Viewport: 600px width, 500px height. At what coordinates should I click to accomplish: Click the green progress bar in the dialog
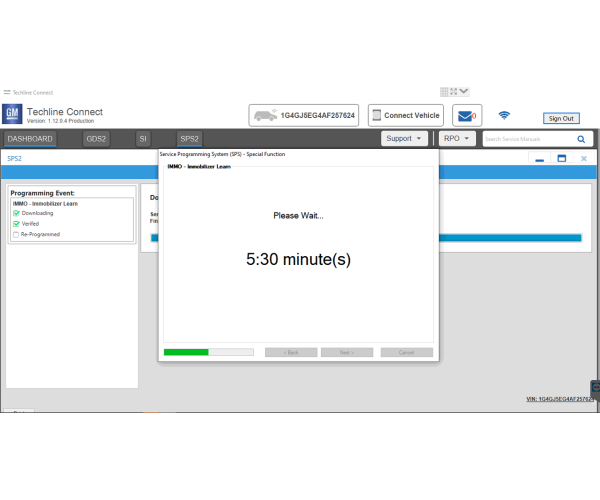[x=209, y=352]
